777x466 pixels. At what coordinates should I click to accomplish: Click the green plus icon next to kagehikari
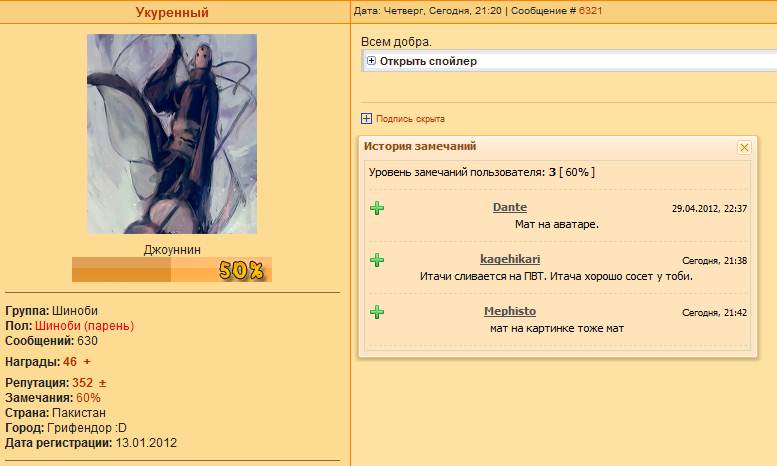[x=377, y=260]
